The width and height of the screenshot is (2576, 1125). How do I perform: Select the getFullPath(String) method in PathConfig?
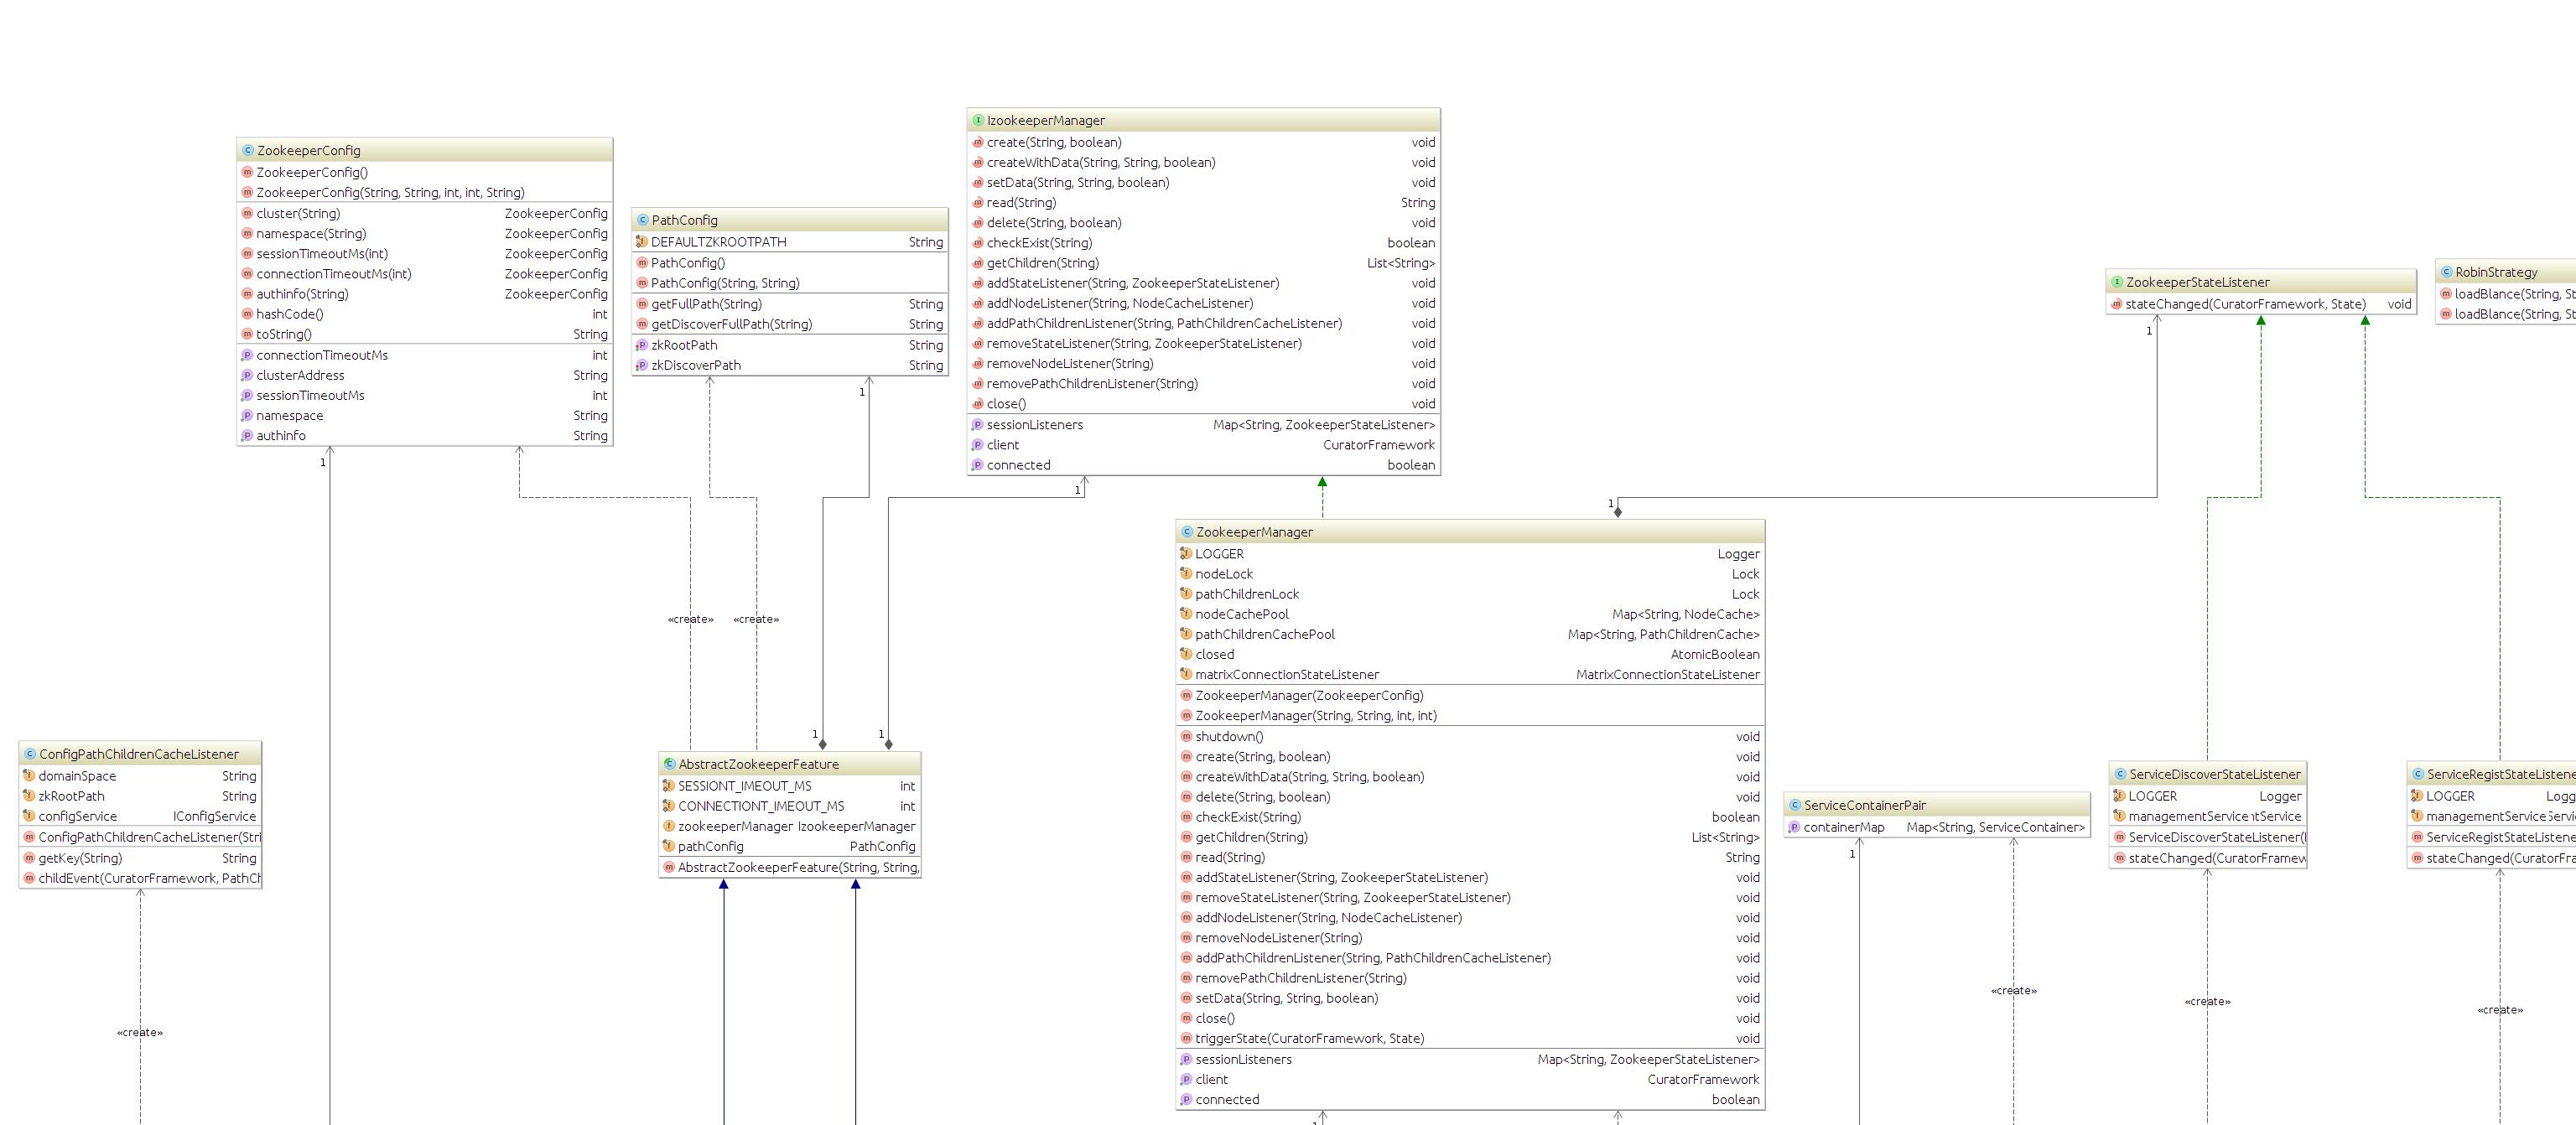[x=706, y=304]
